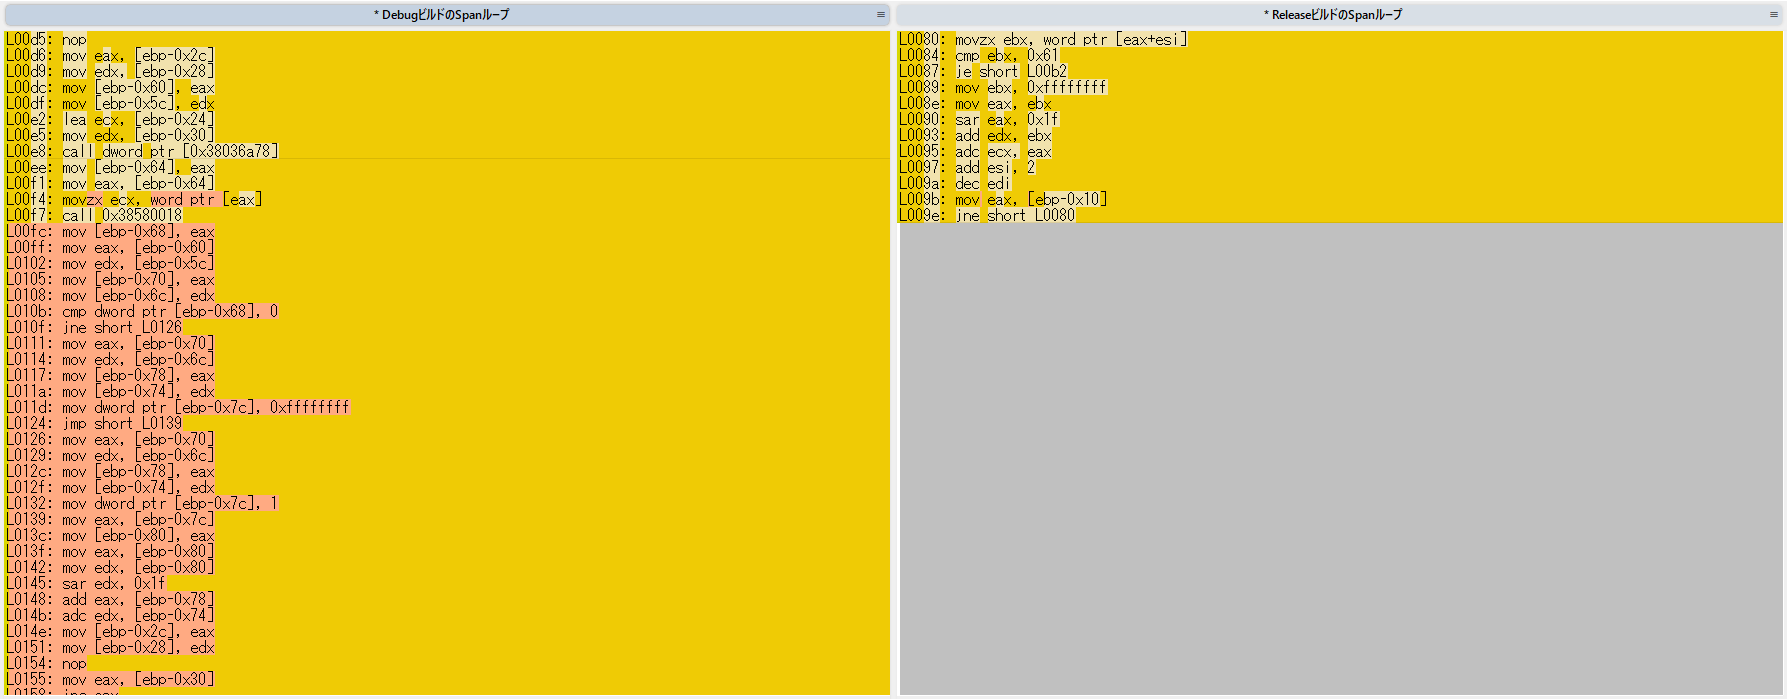
Task: Click line L0151: mov [ebp-0x28], edx
Action: pos(110,648)
